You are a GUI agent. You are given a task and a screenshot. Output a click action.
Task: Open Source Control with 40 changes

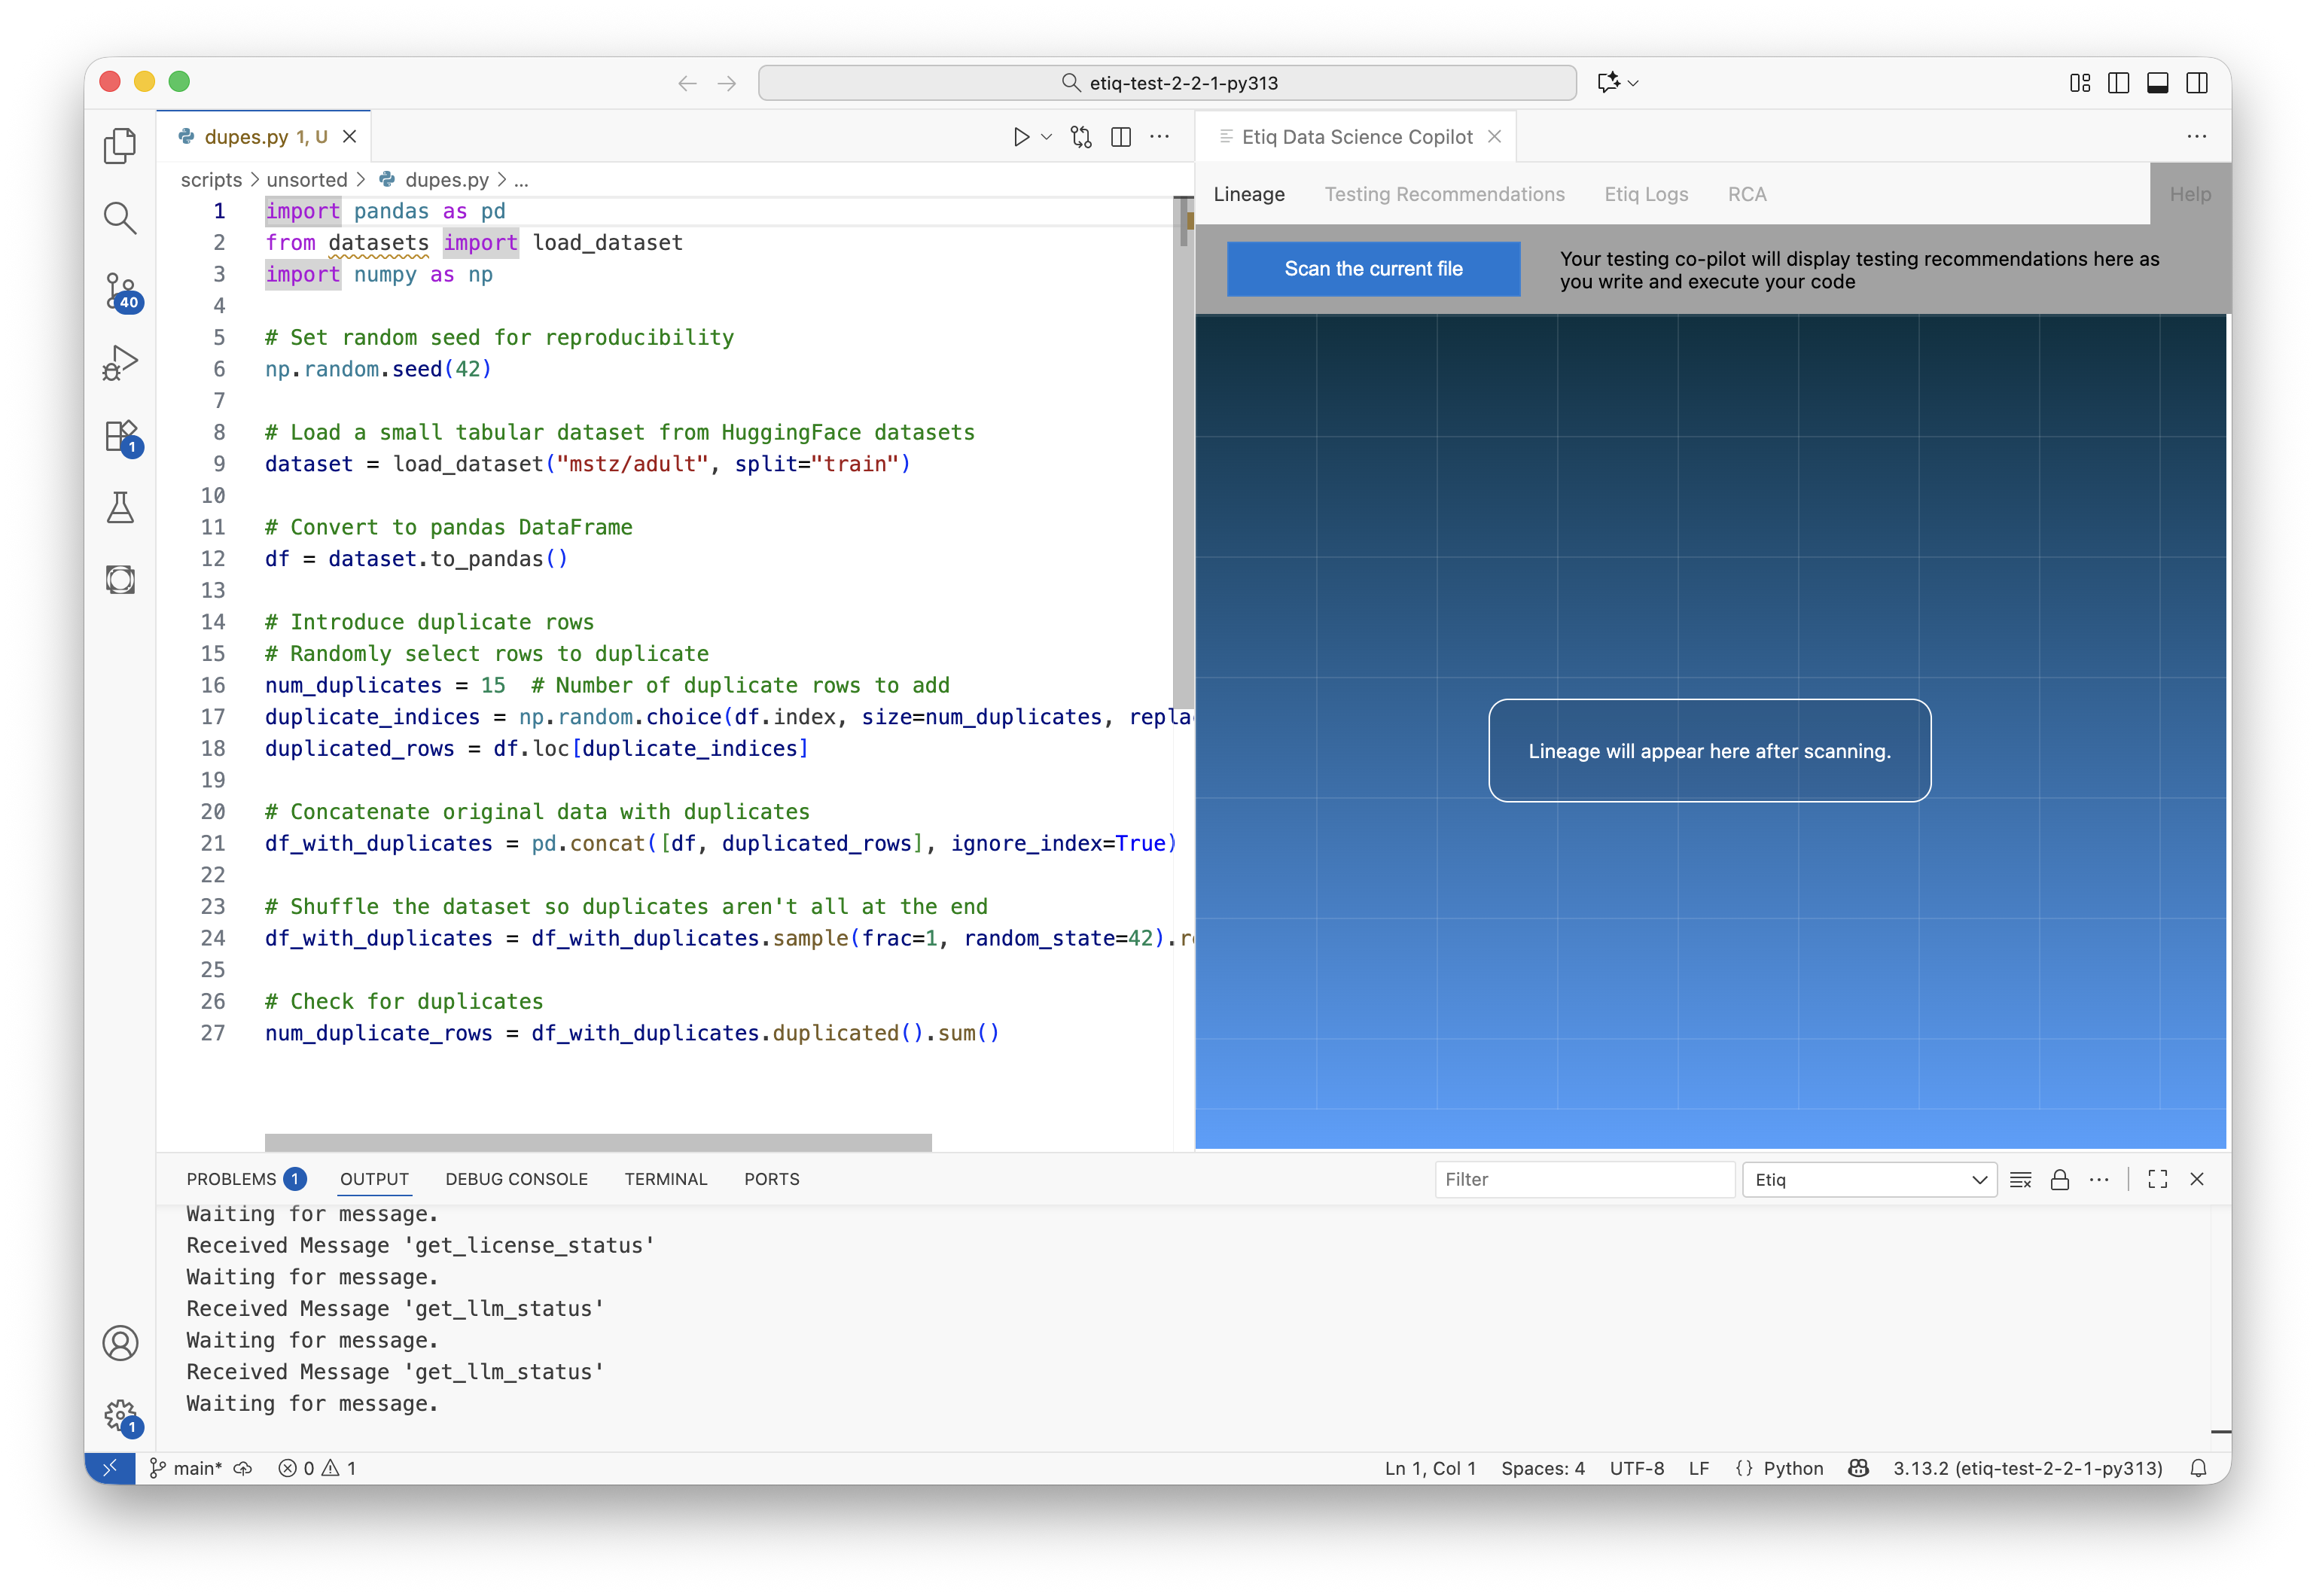(x=121, y=291)
